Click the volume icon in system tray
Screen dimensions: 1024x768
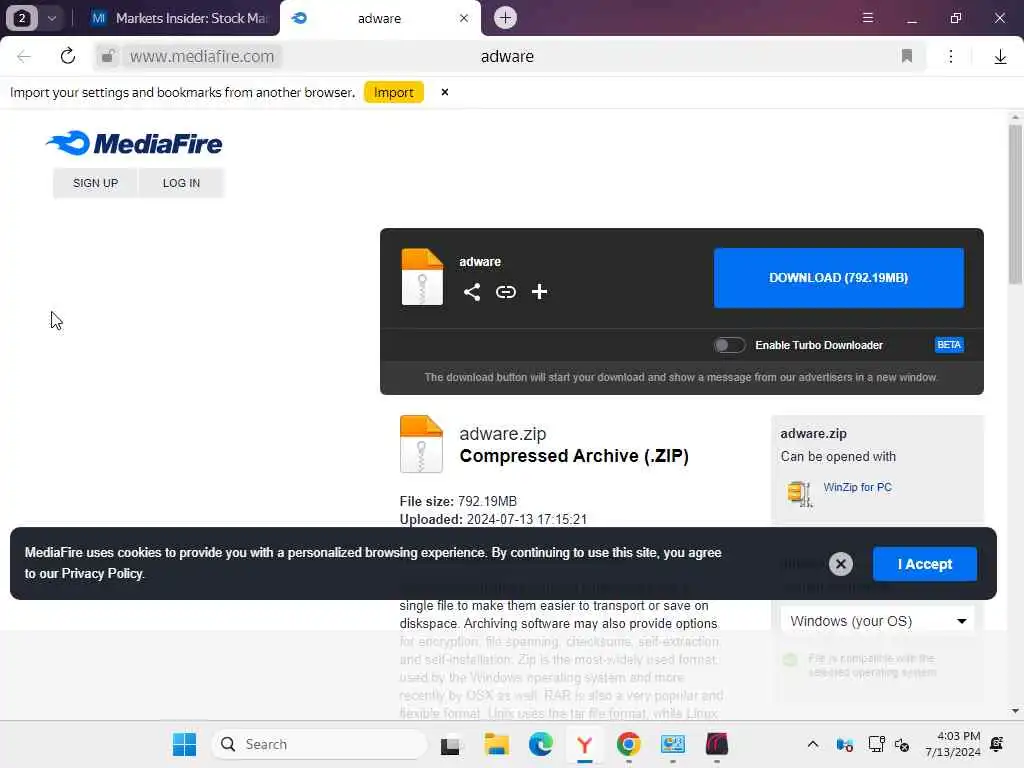tap(902, 744)
